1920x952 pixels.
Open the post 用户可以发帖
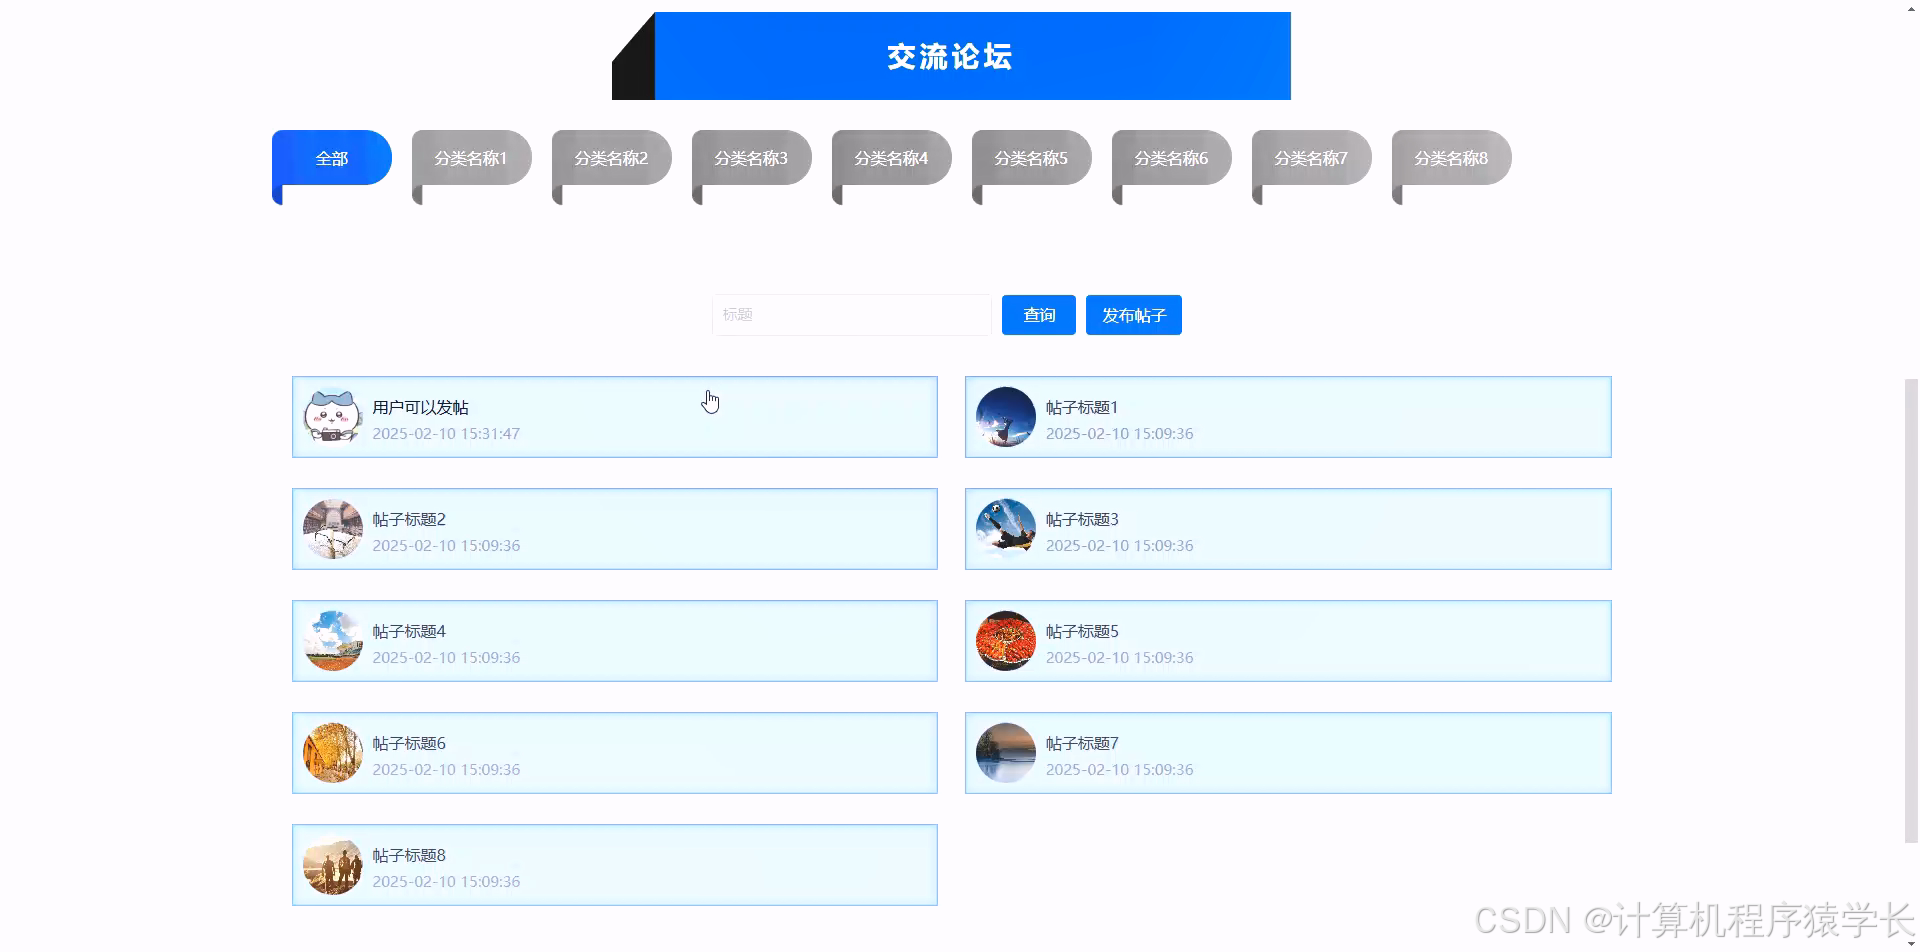click(615, 417)
